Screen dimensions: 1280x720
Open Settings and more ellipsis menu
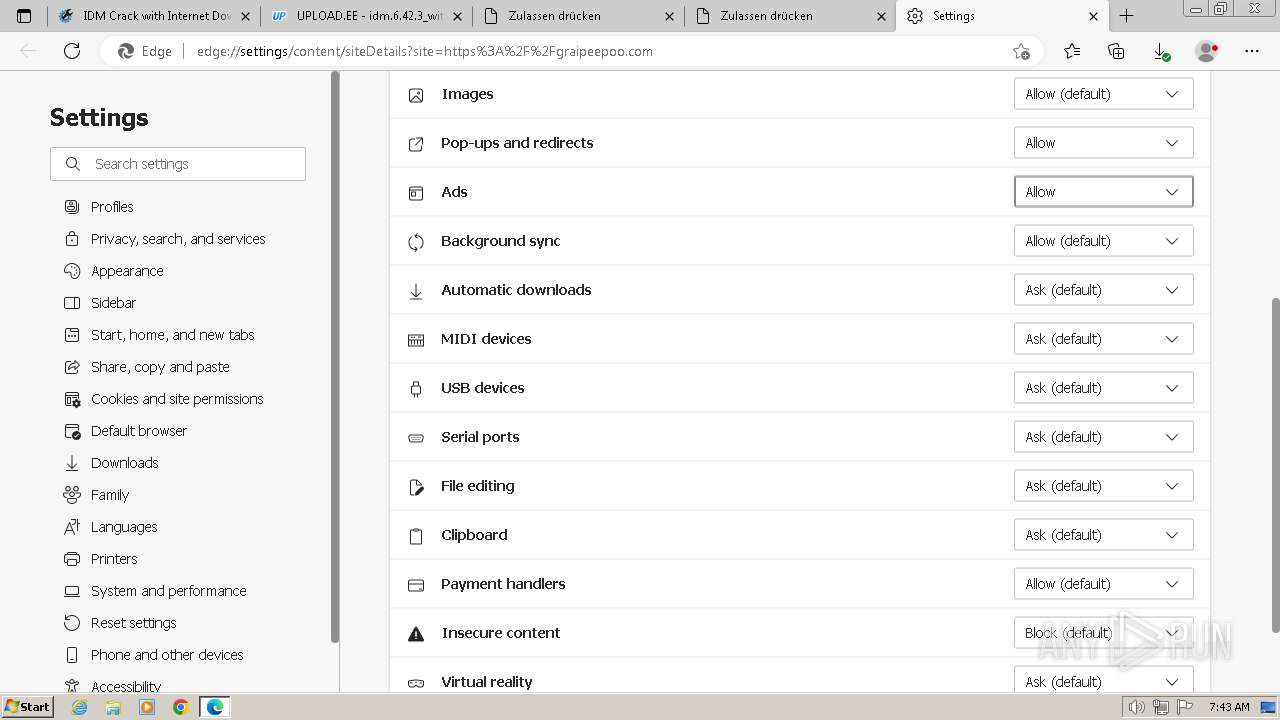(x=1252, y=51)
